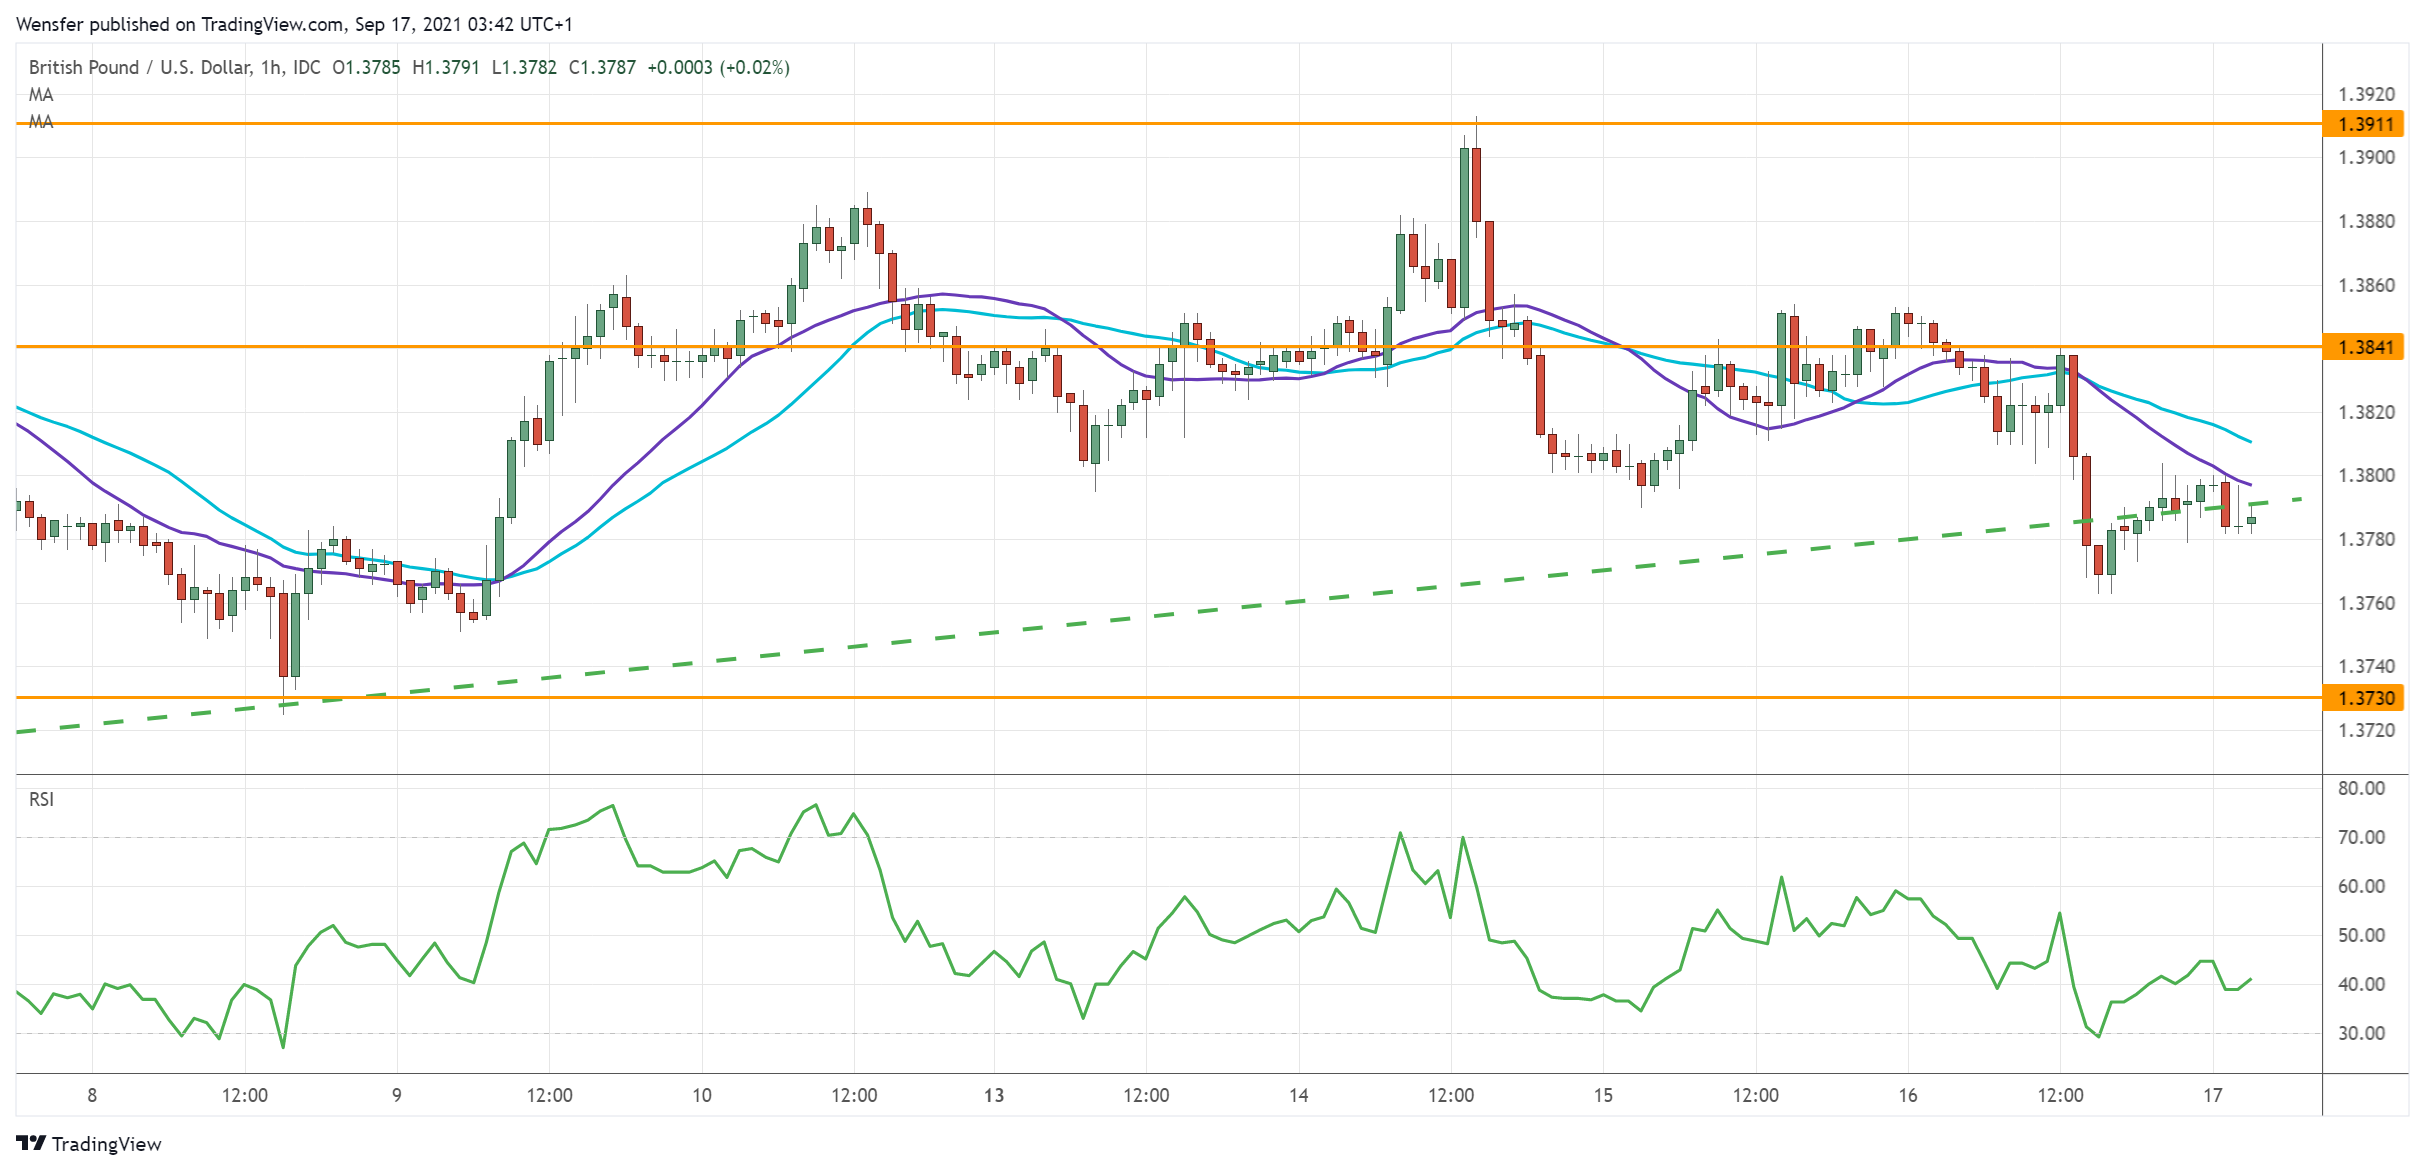Click the second MA indicator label
The height and width of the screenshot is (1171, 2425).
click(x=42, y=121)
